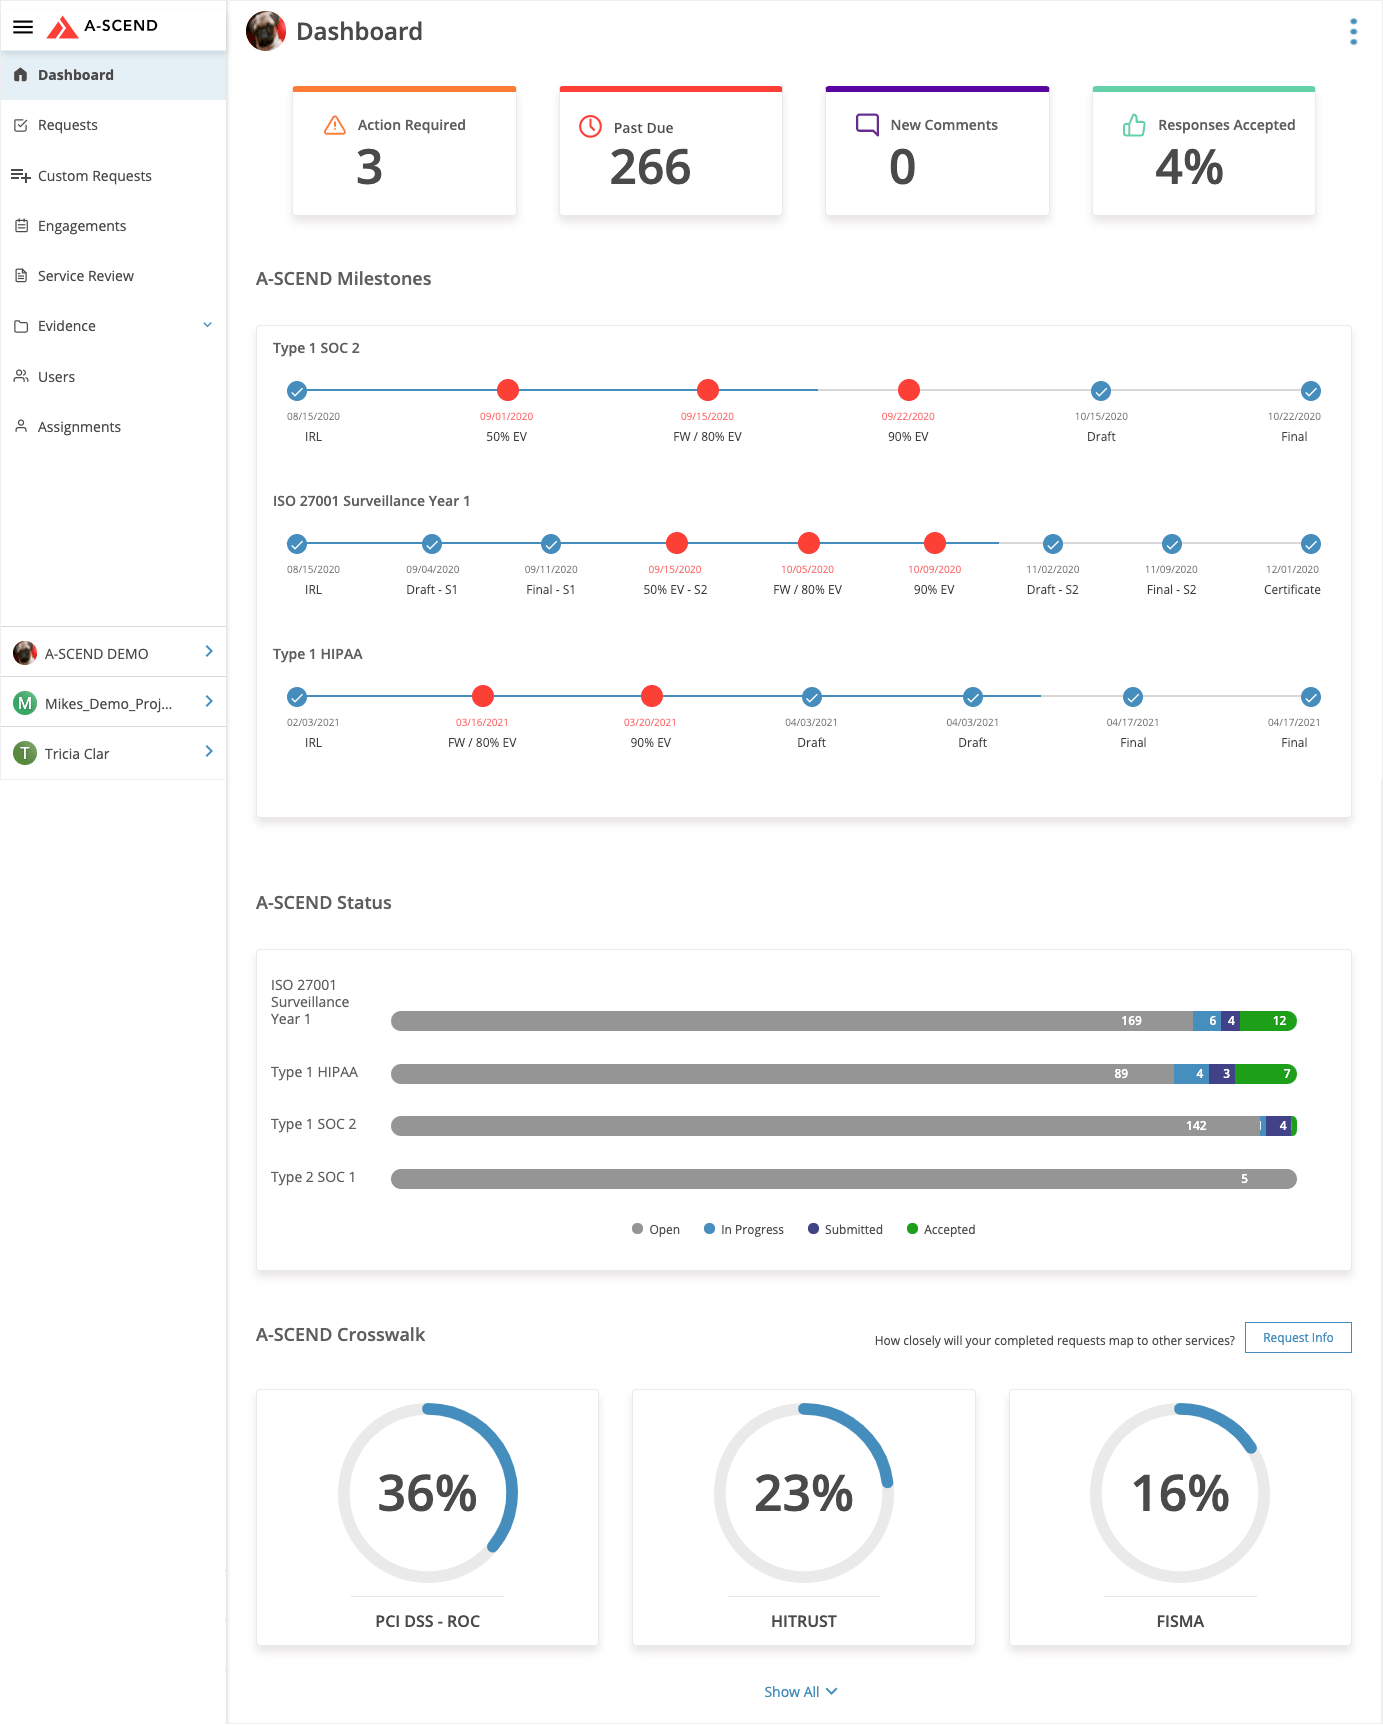Click the vertical three-dot options icon
Viewport: 1383px width, 1725px height.
(1353, 32)
